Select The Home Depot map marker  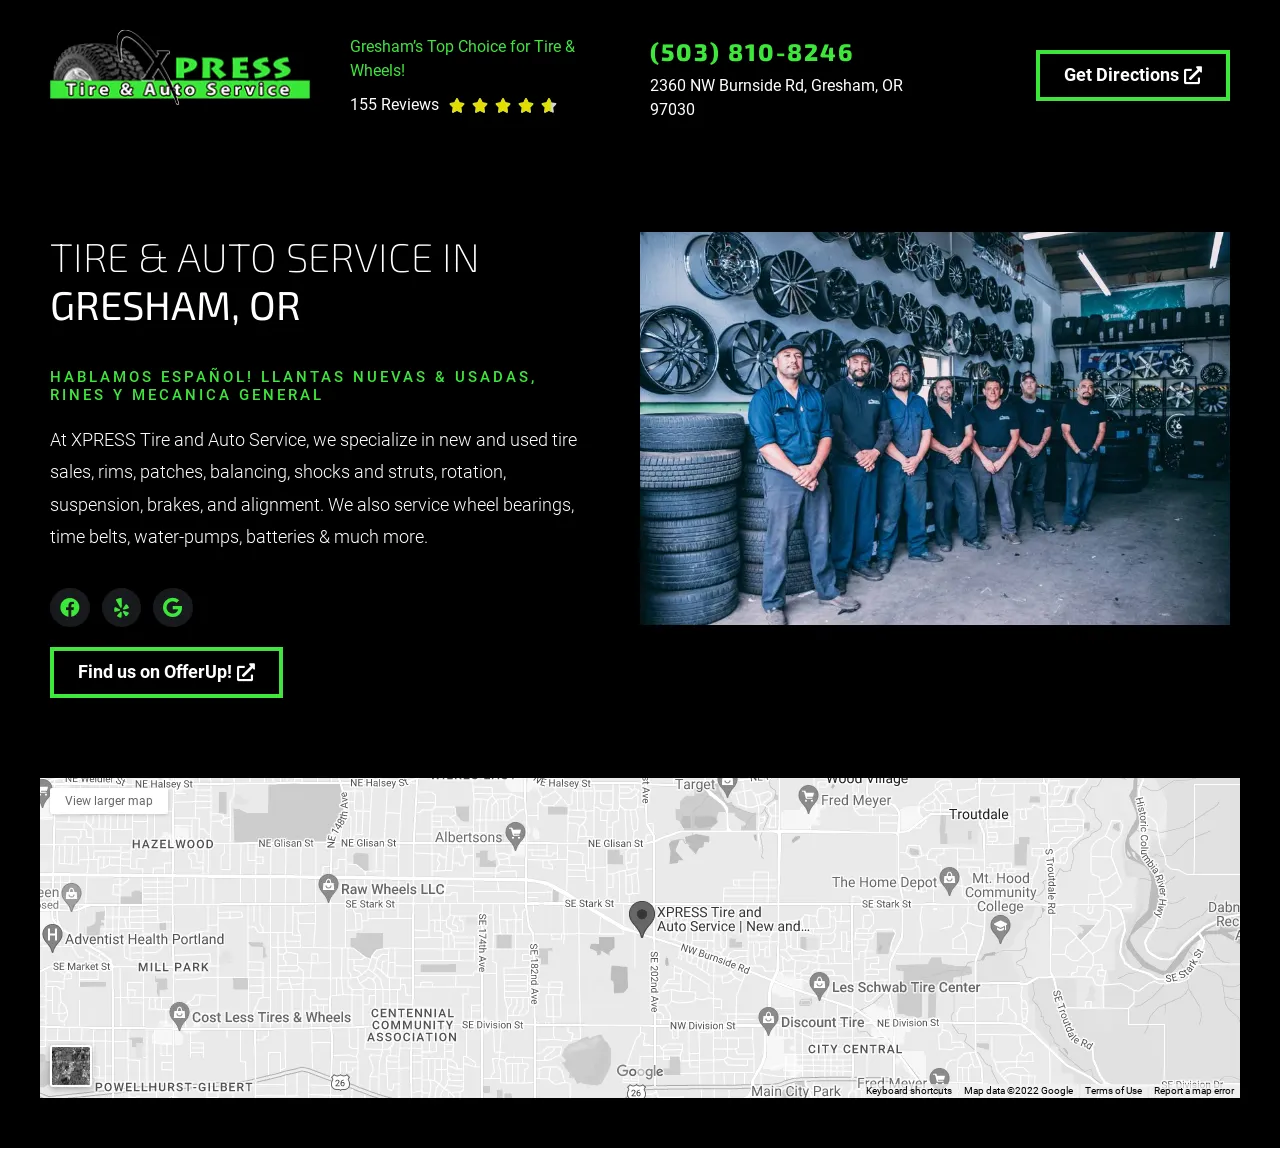point(950,880)
